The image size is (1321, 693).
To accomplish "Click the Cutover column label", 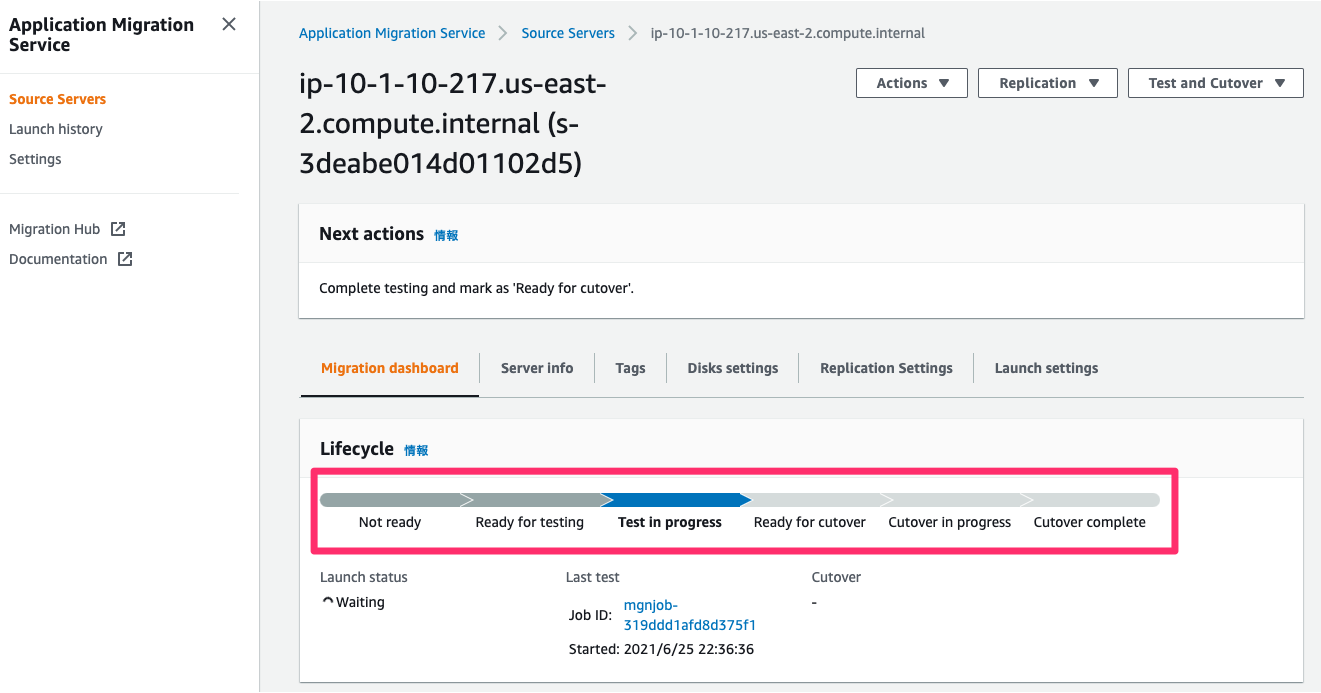I will [x=836, y=577].
